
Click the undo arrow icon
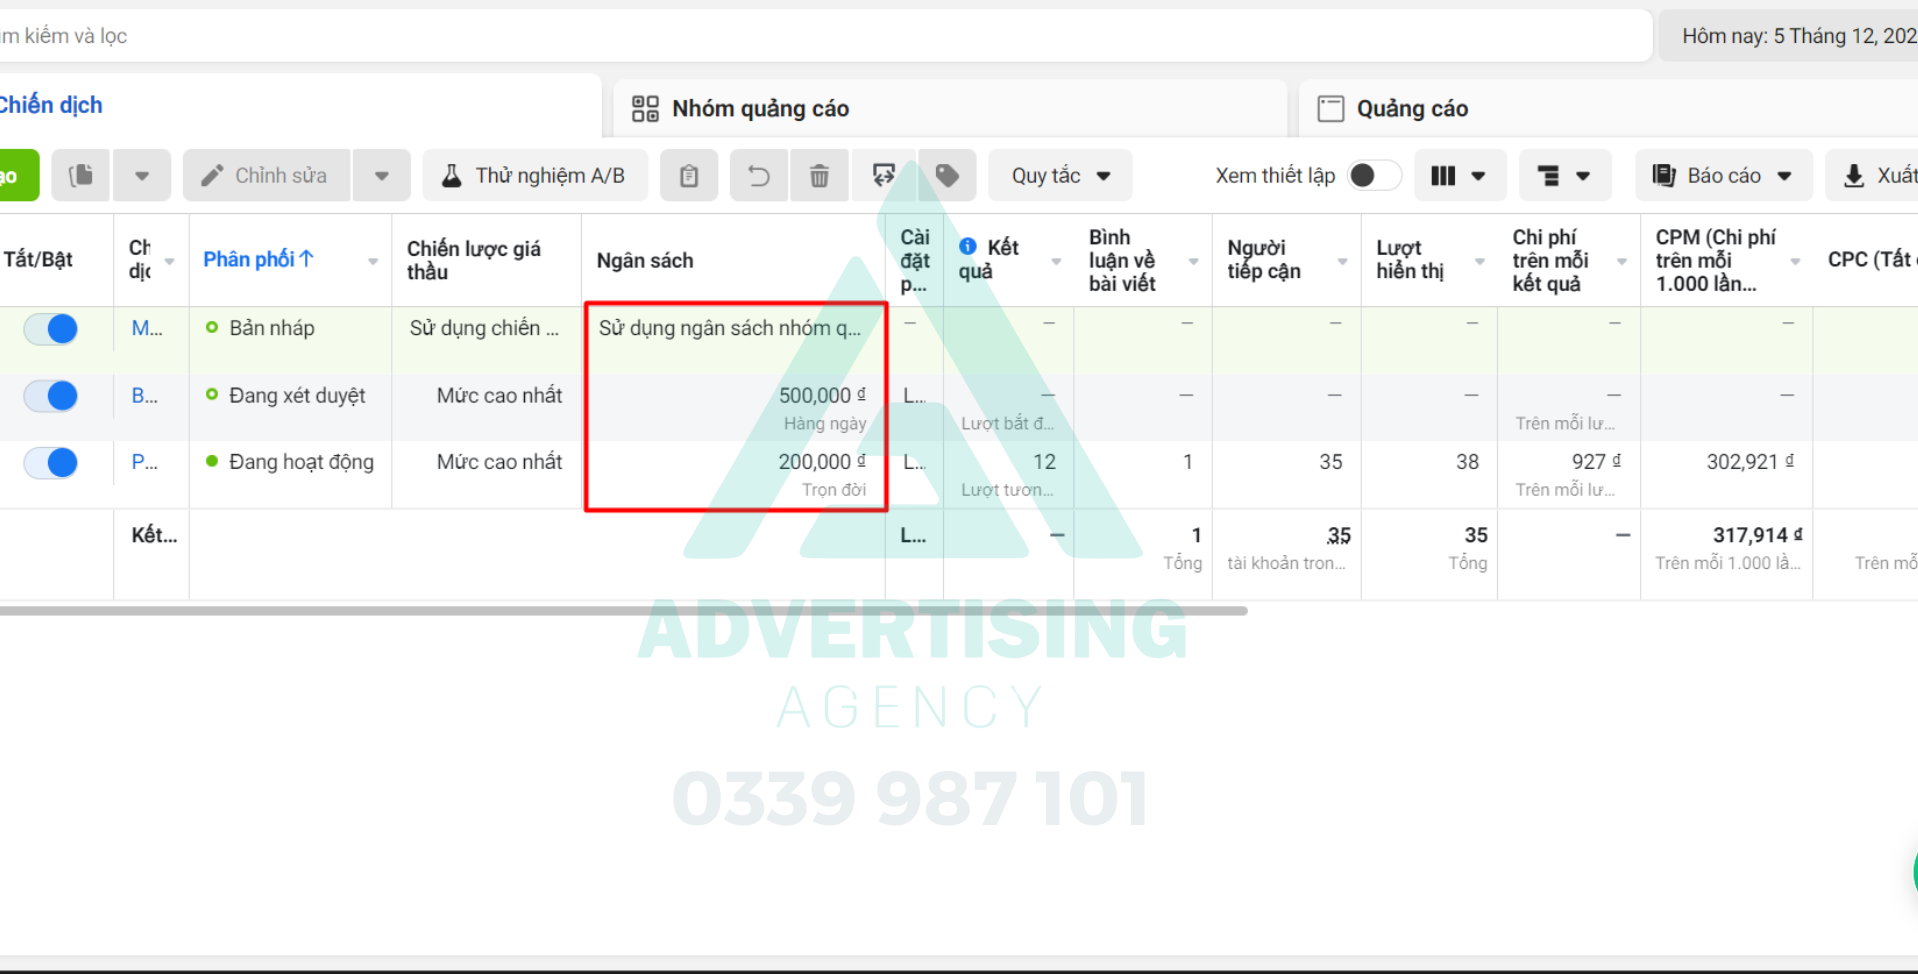(759, 176)
